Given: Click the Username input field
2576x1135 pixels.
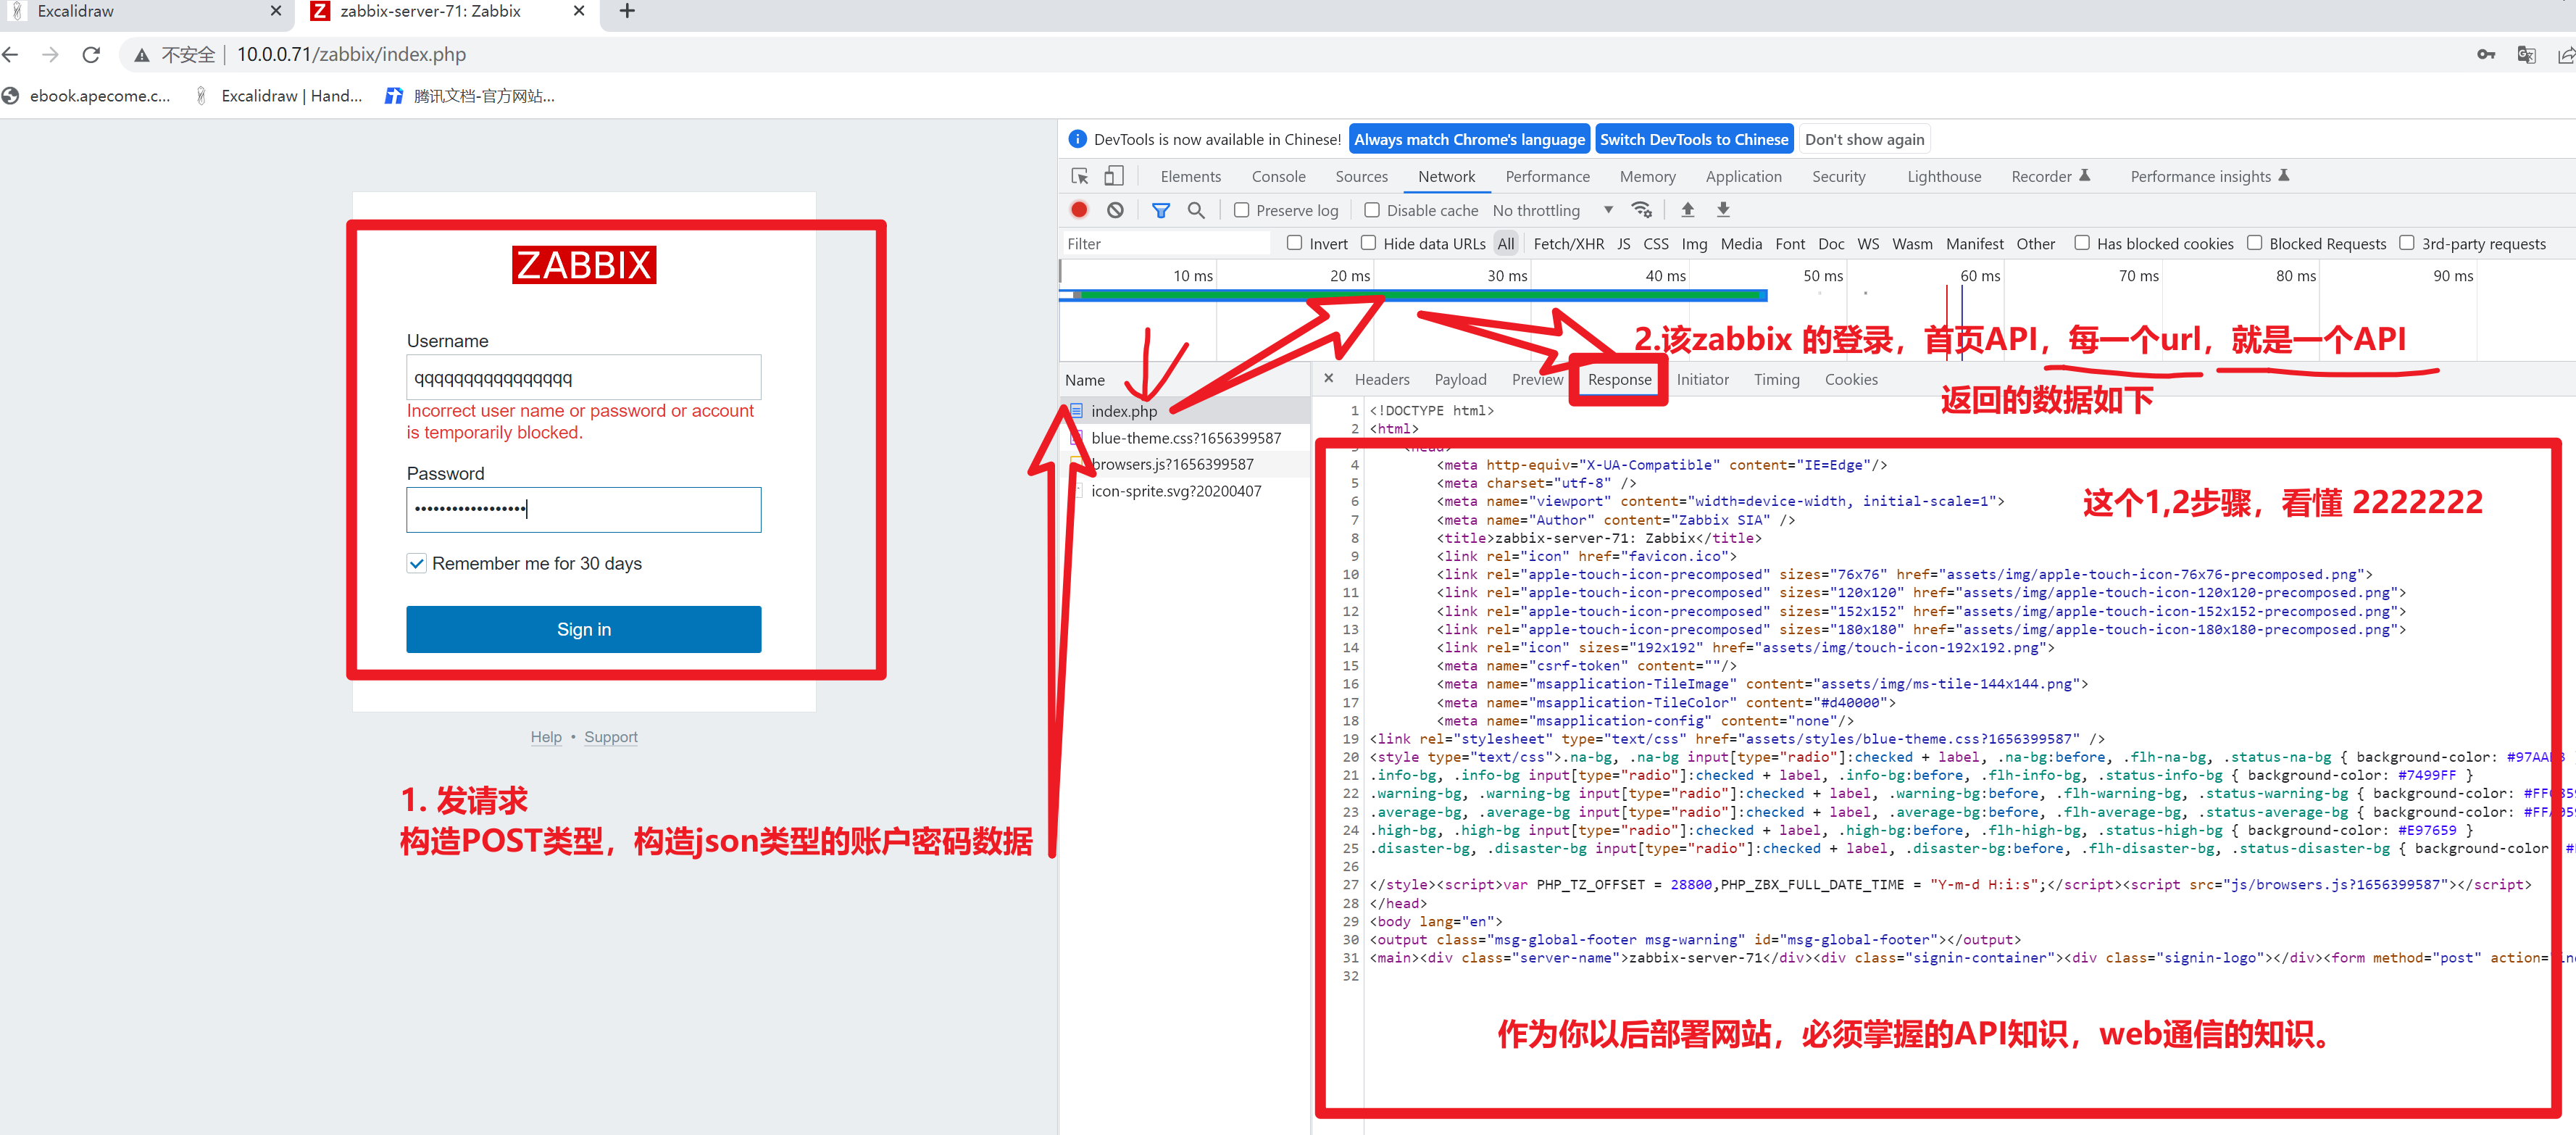Looking at the screenshot, I should [583, 378].
